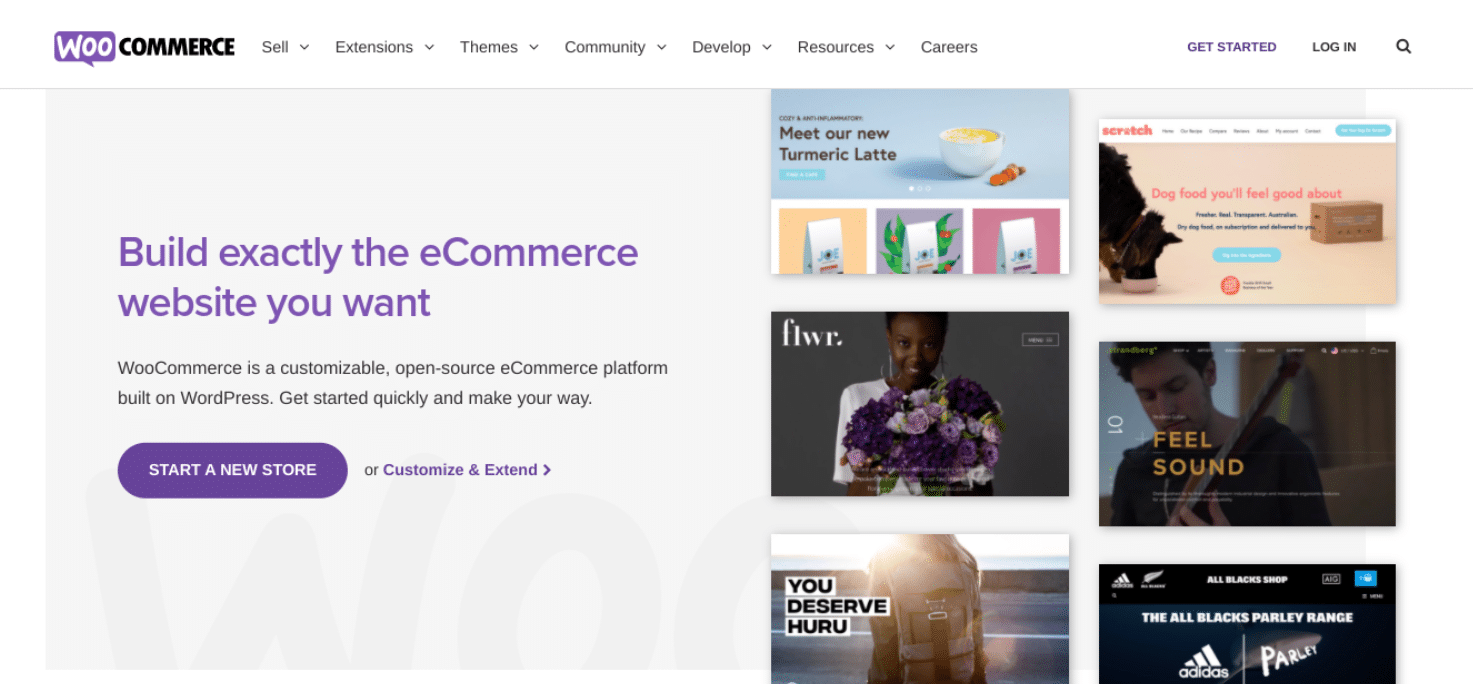
Task: Open the Careers menu item
Action: [x=948, y=46]
